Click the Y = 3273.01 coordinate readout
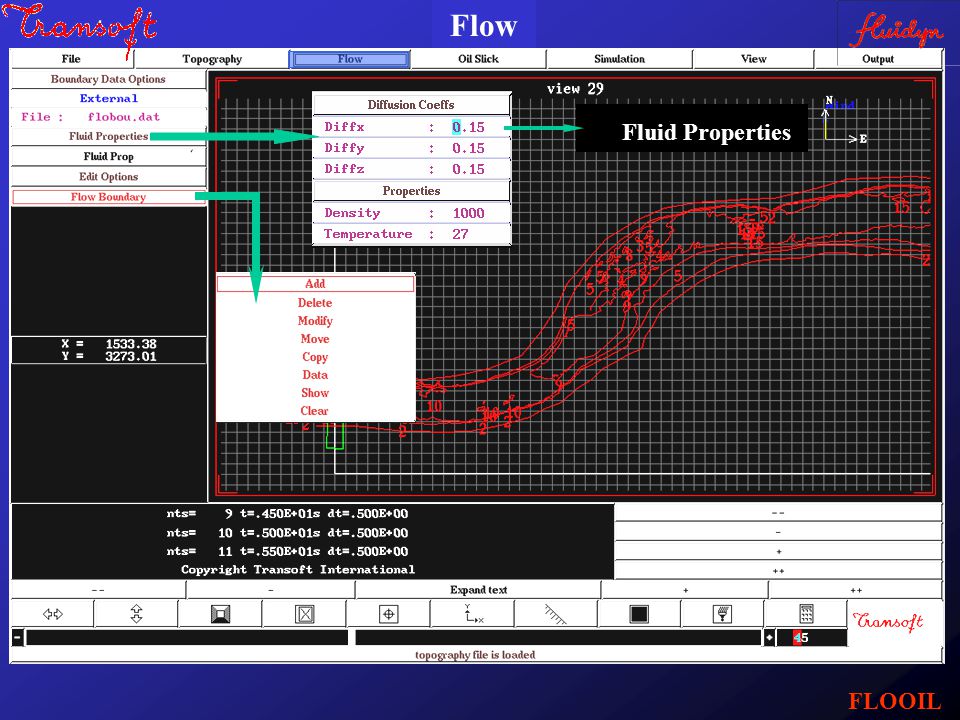This screenshot has width=960, height=720. pyautogui.click(x=109, y=356)
